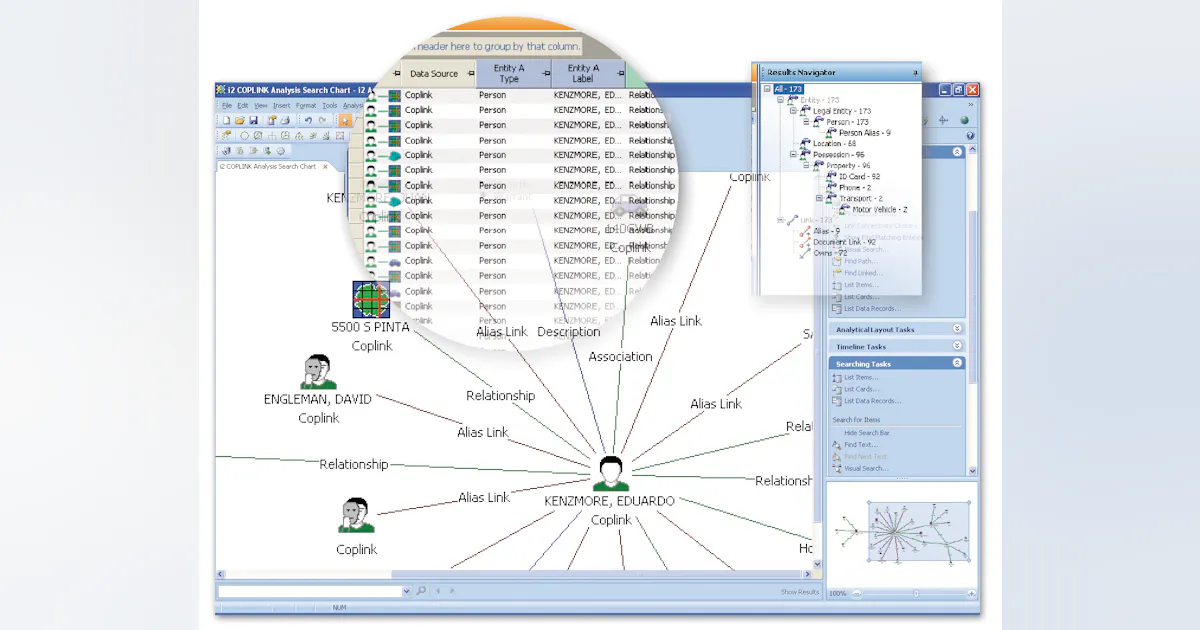Select Document Link - 92 in Results Navigator
This screenshot has width=1200, height=630.
[x=844, y=242]
